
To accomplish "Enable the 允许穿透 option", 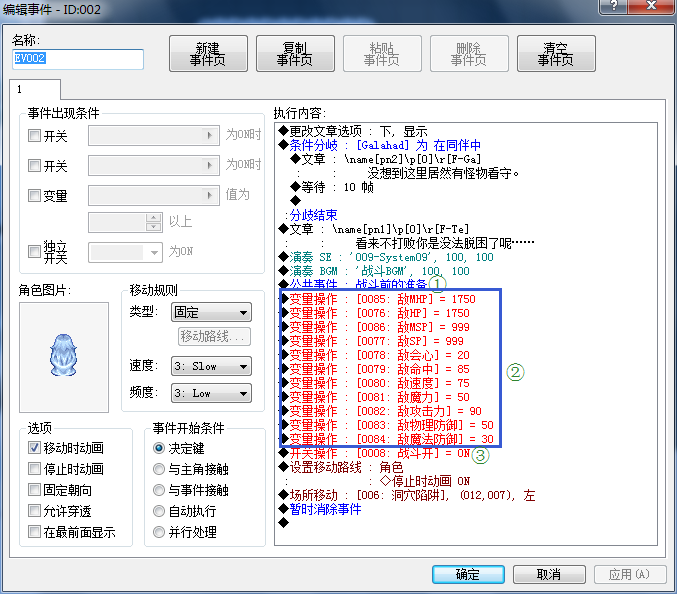I will coord(35,511).
